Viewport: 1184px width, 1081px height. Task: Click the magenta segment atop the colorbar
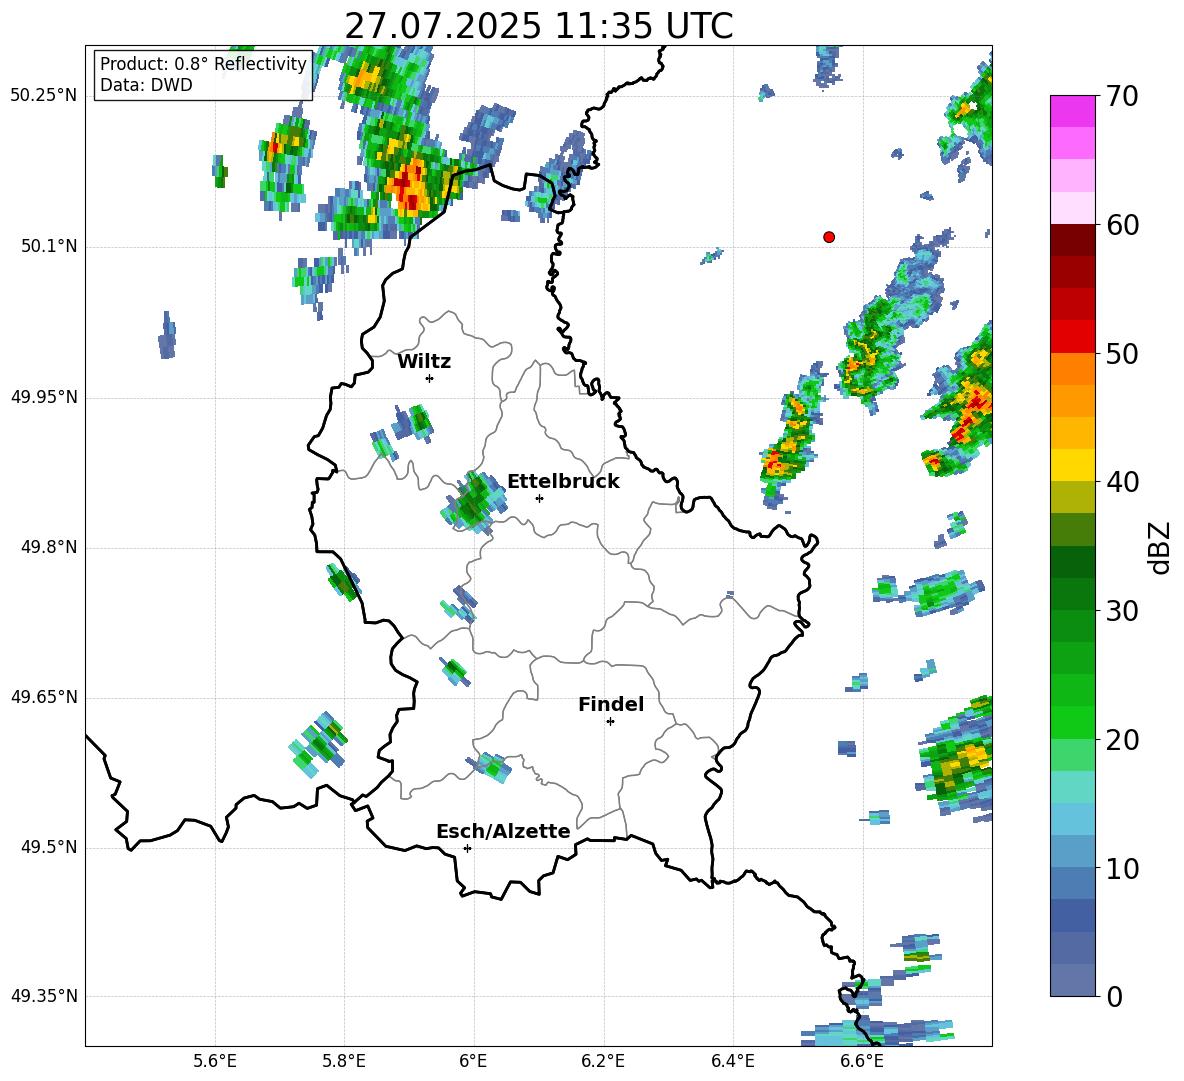[1072, 111]
